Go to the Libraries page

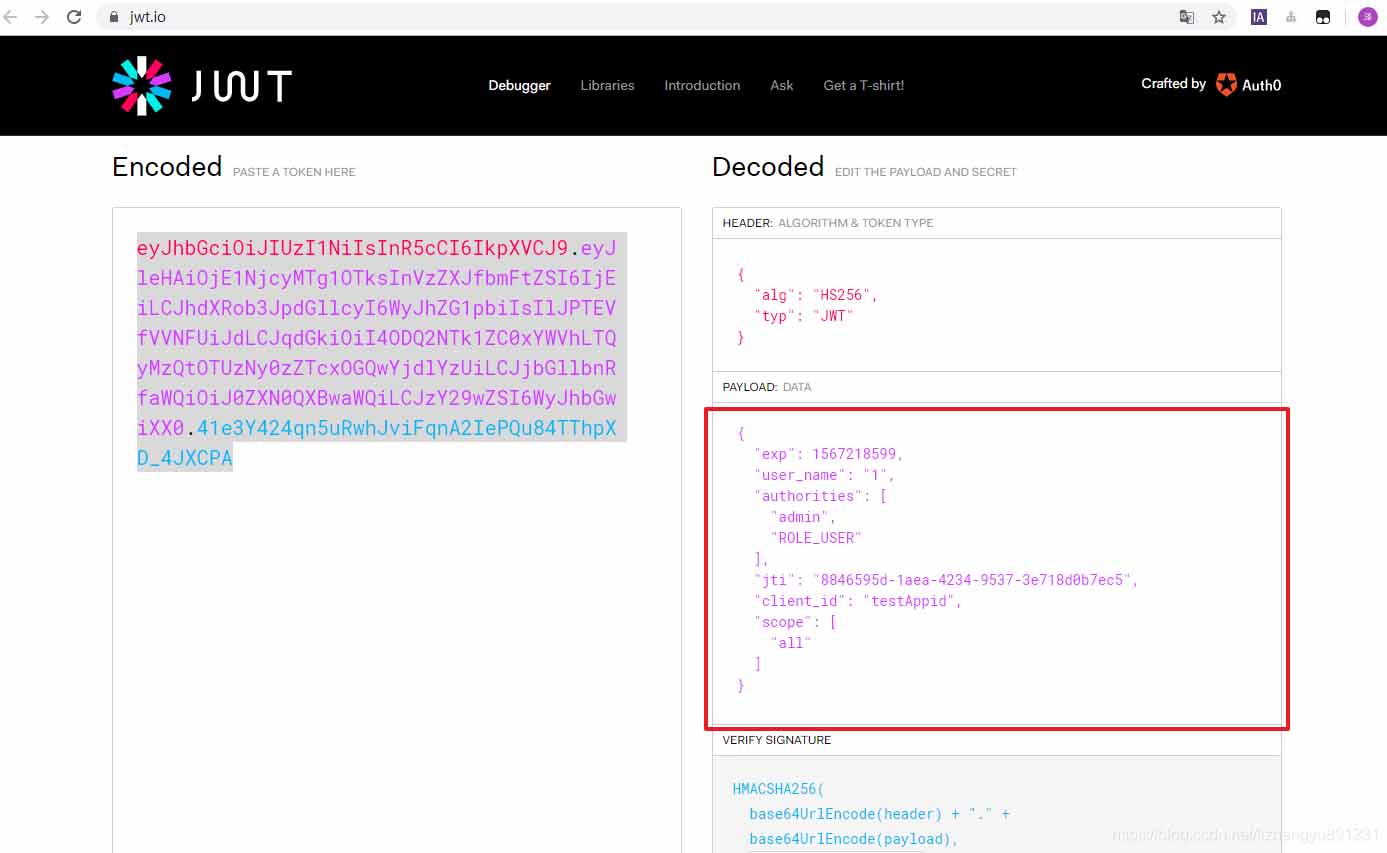point(607,85)
